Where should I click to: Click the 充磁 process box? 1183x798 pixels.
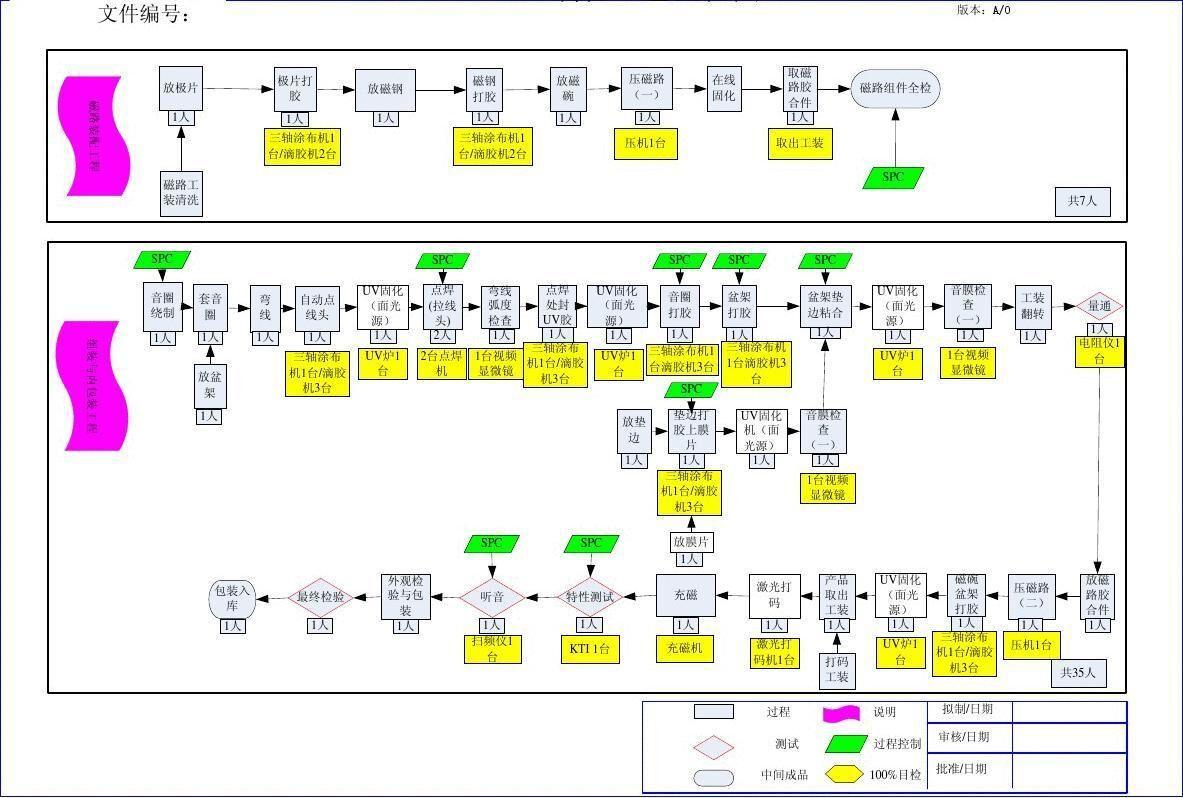click(x=686, y=596)
